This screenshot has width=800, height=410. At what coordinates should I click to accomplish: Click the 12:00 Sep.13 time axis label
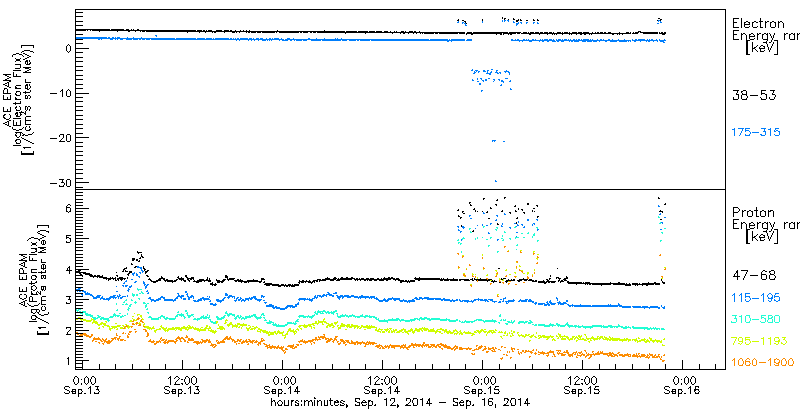coord(182,386)
